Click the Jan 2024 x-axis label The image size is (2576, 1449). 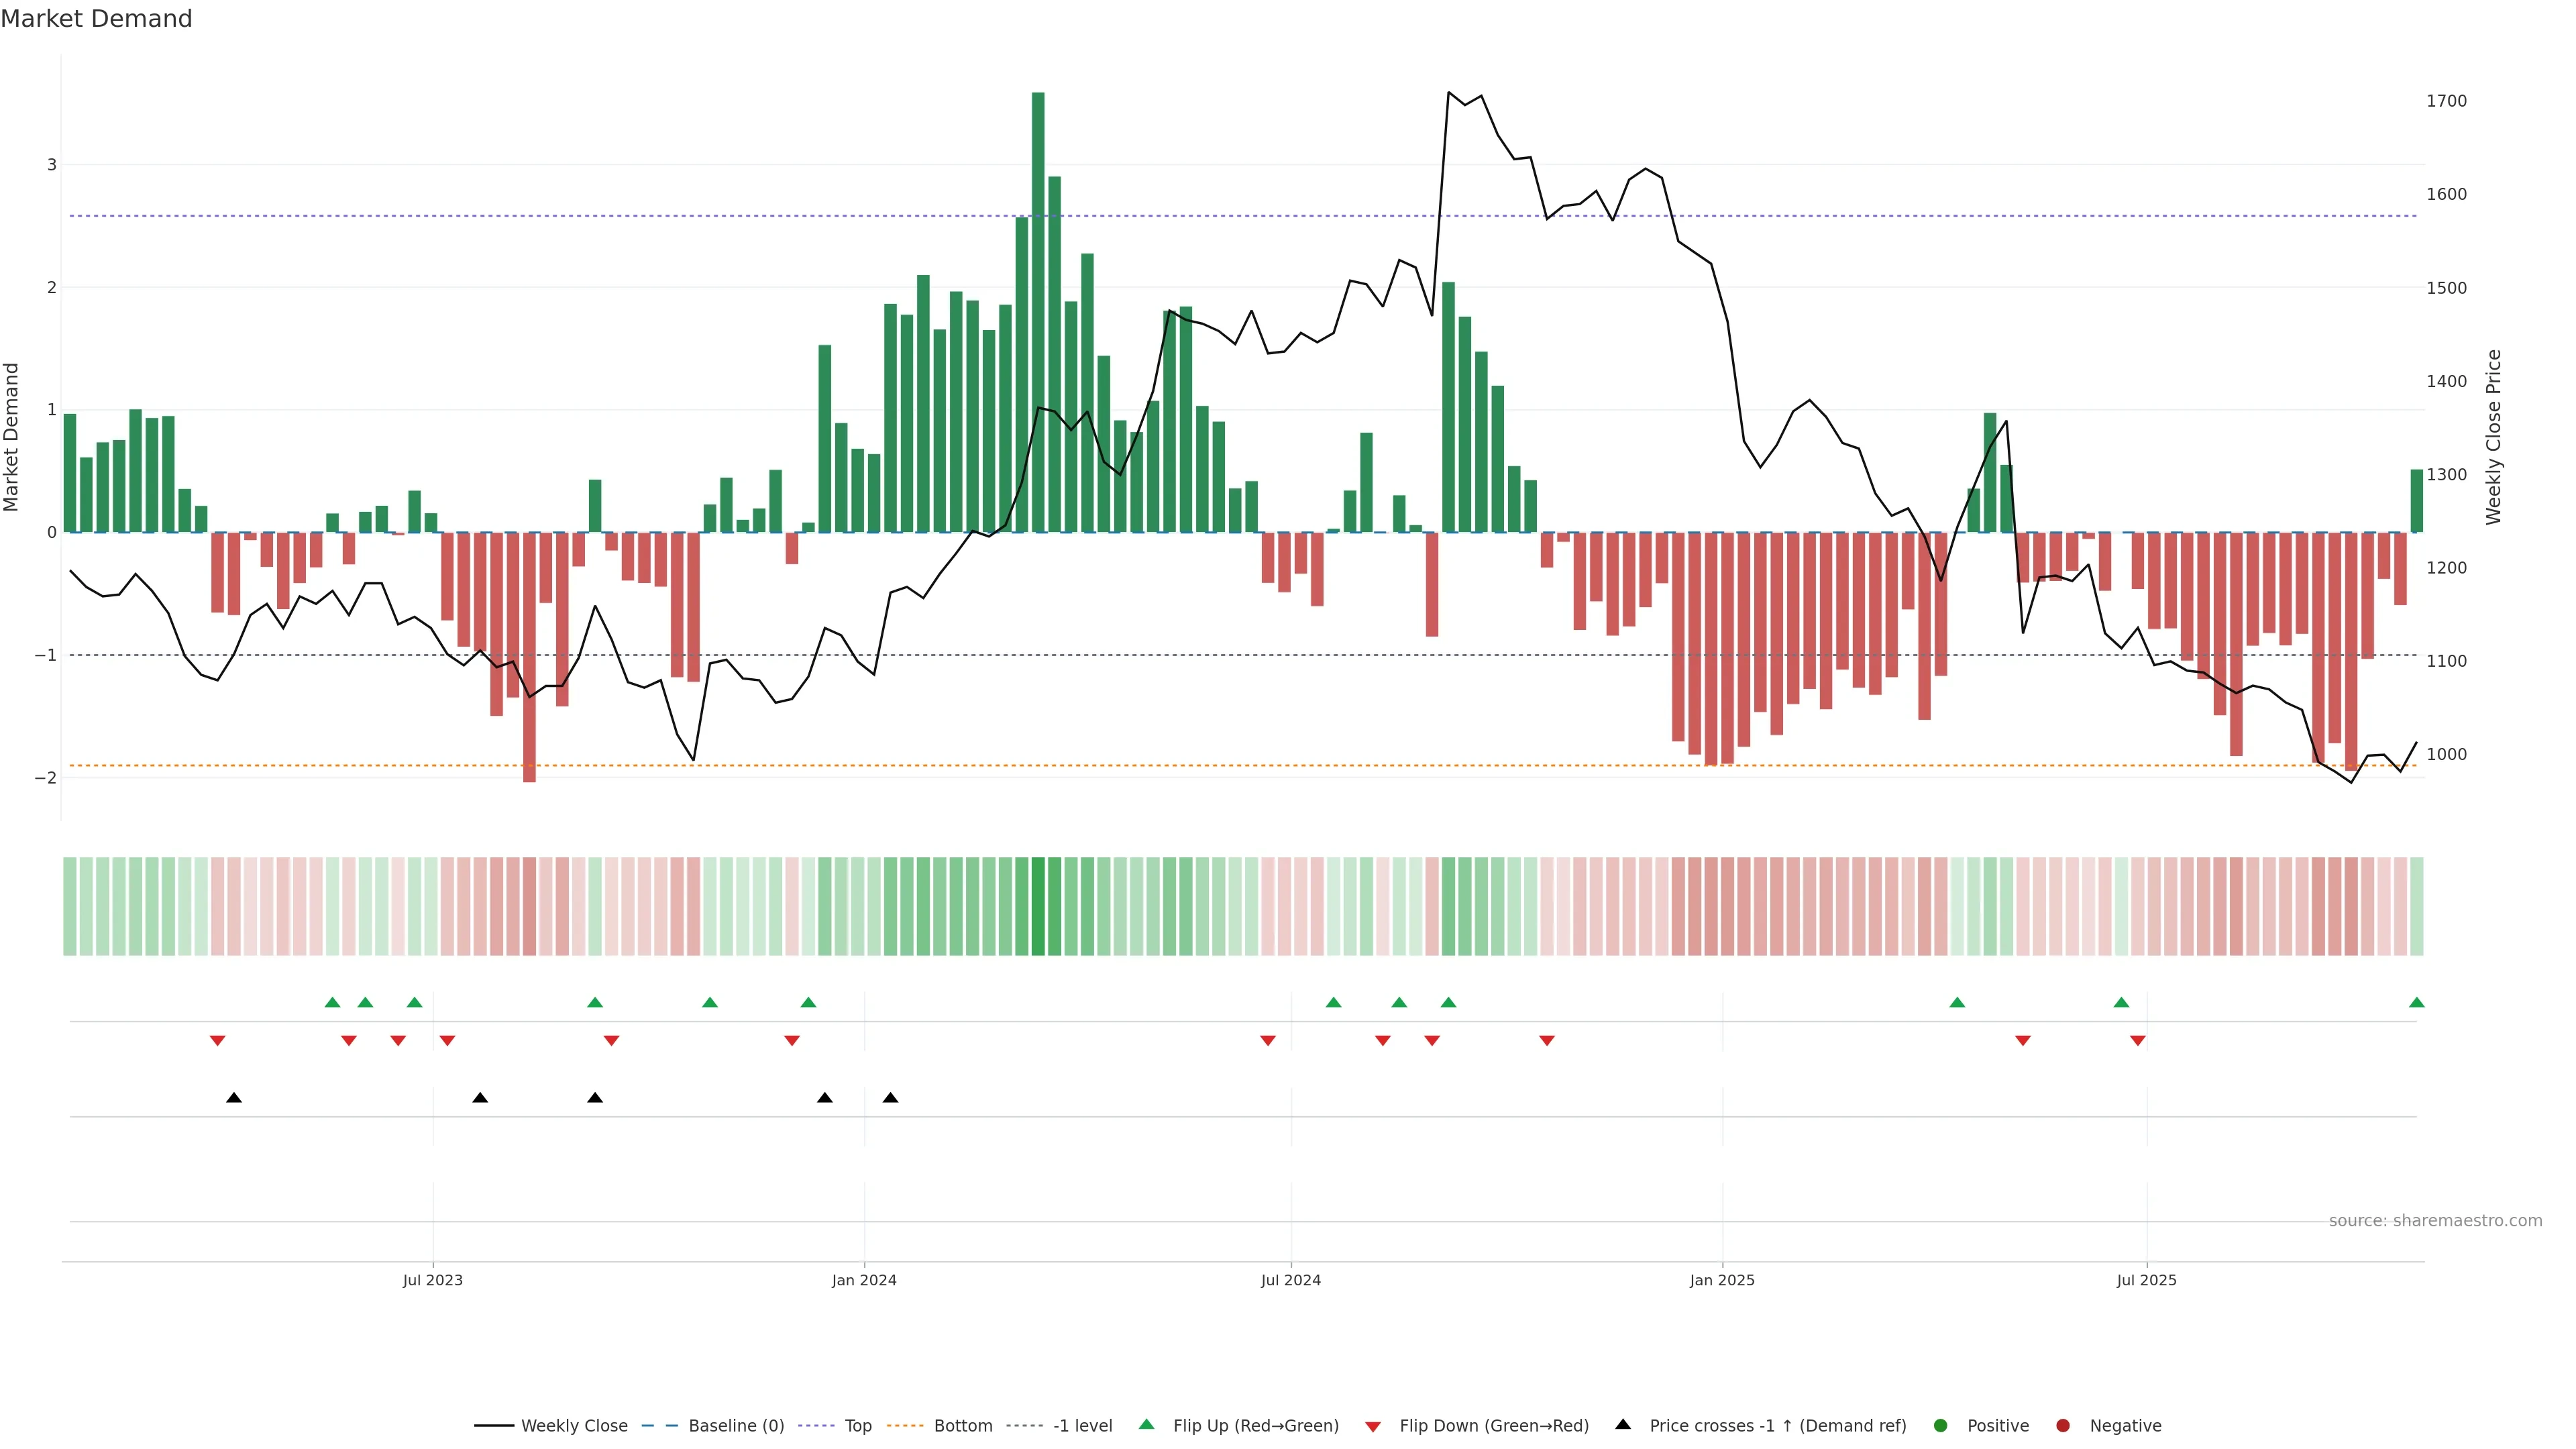point(864,1280)
